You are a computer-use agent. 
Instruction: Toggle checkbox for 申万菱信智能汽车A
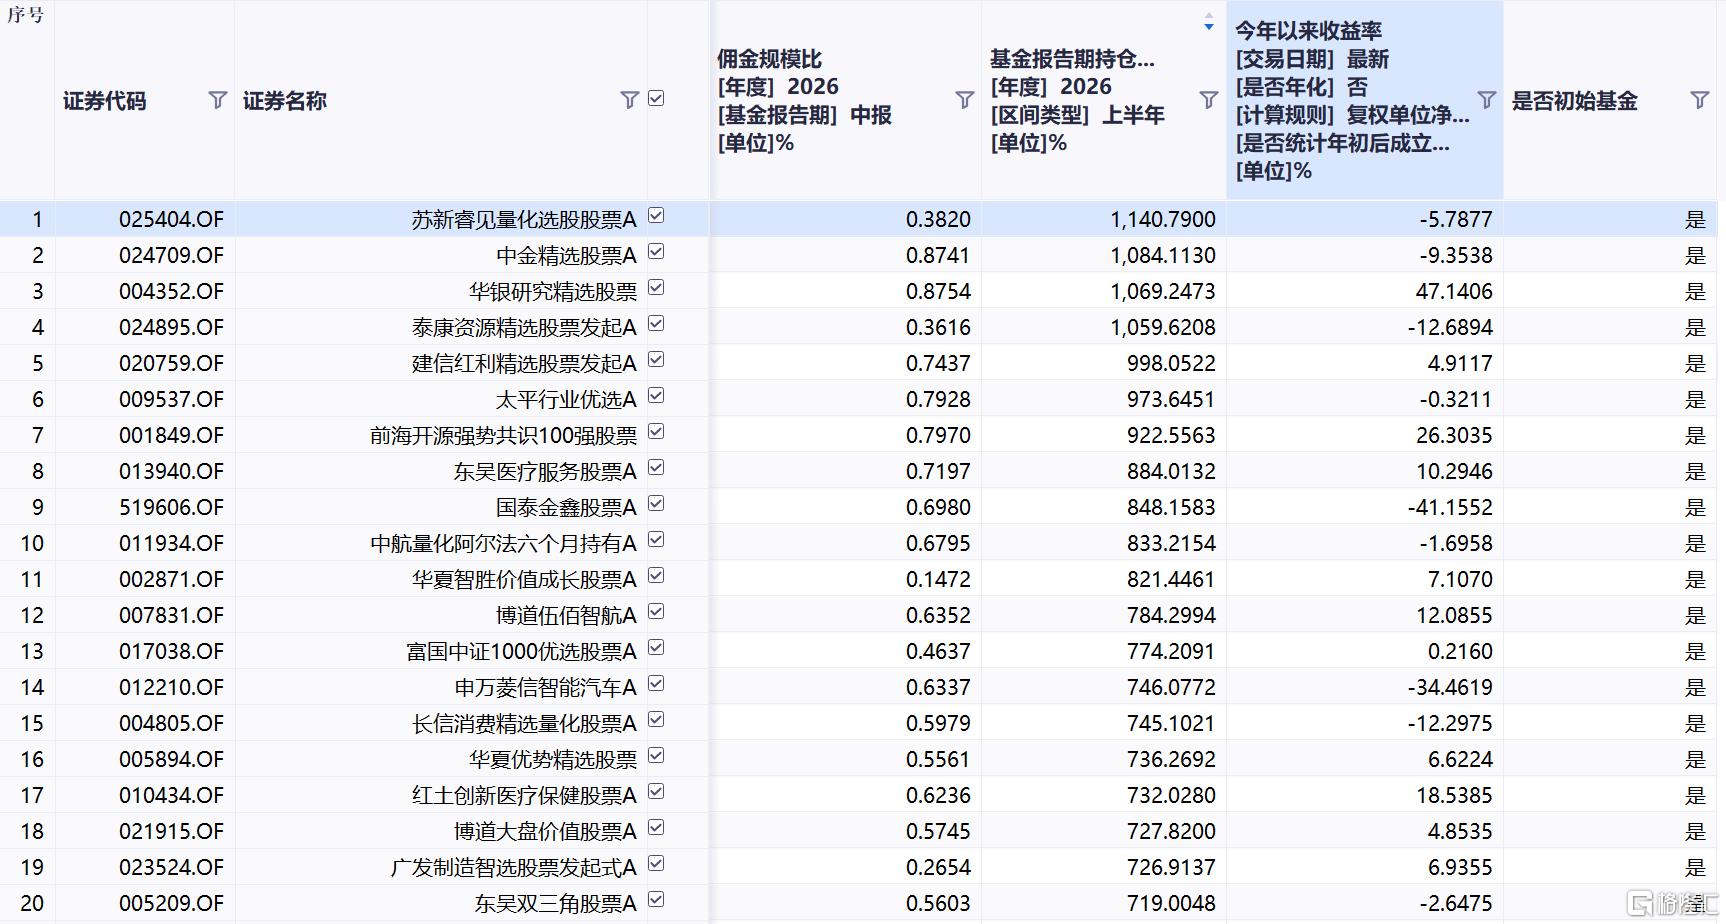[656, 684]
